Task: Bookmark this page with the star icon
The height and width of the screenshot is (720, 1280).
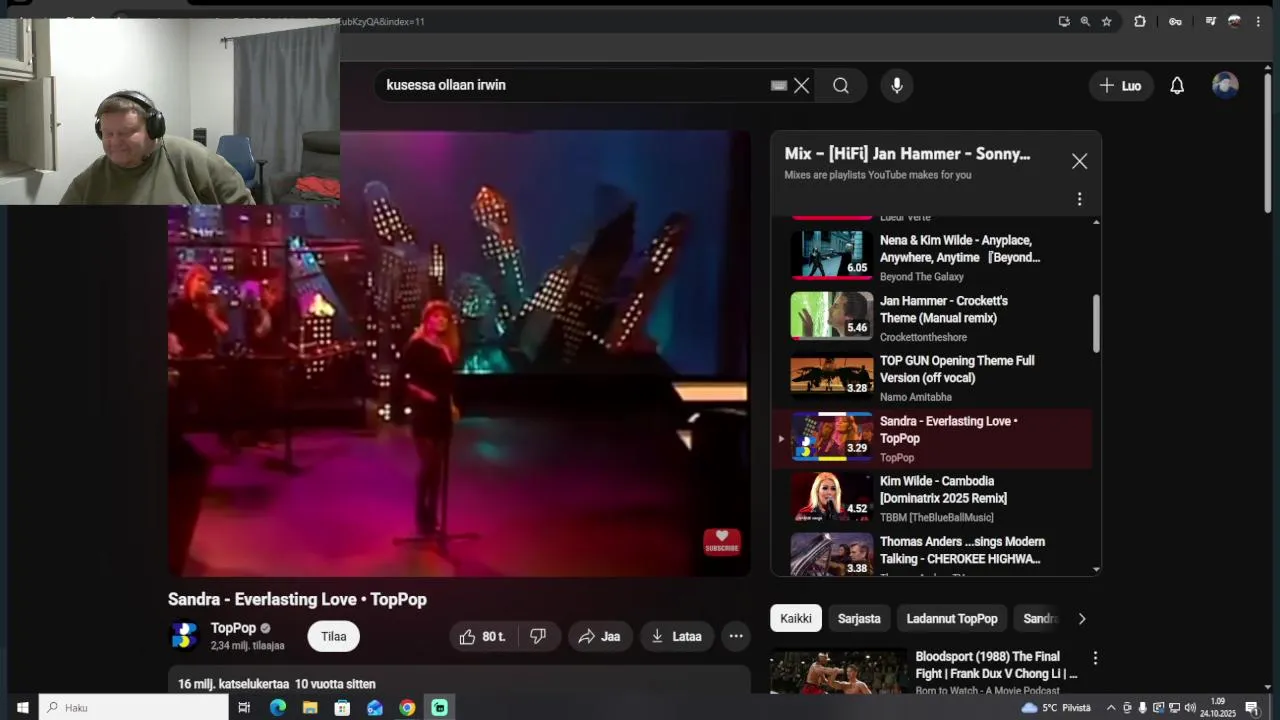Action: pyautogui.click(x=1106, y=21)
